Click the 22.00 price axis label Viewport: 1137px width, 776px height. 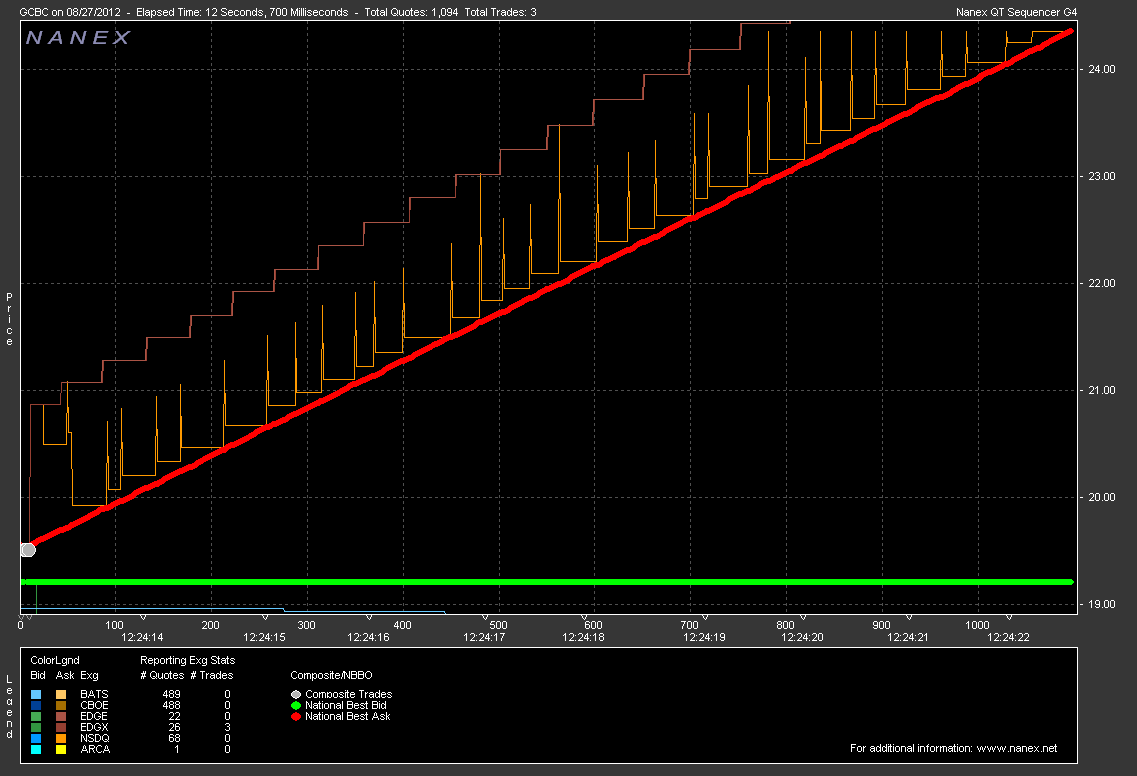tap(1101, 284)
